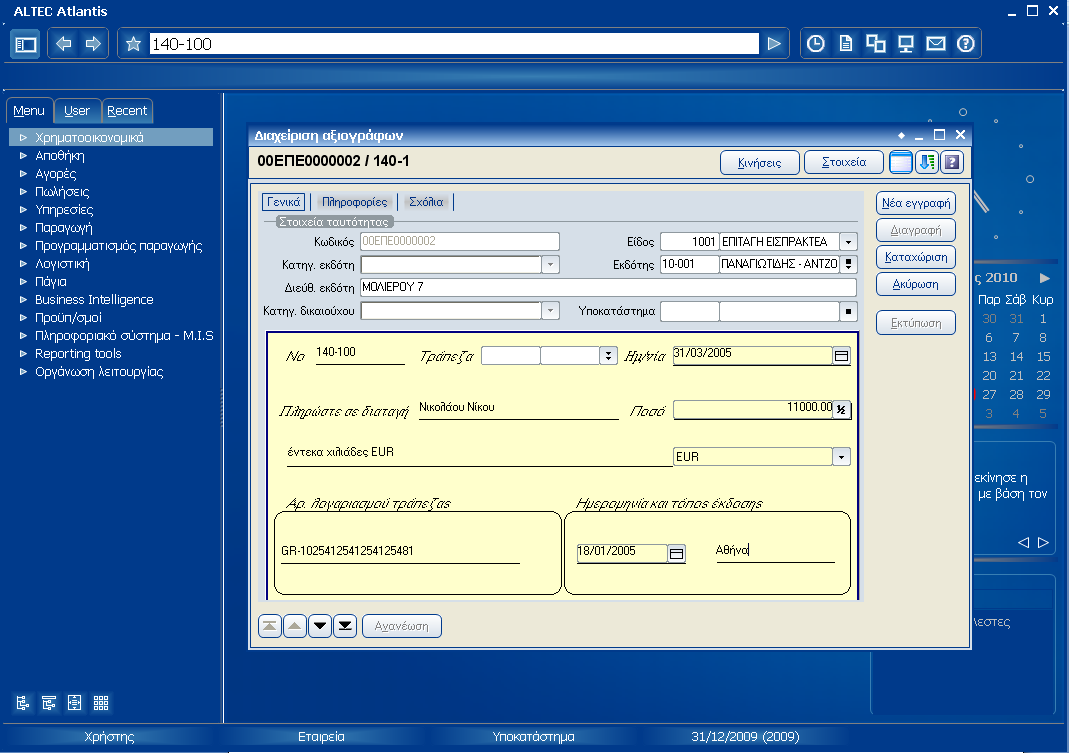
Task: Jump to first record navigation button
Action: 270,625
